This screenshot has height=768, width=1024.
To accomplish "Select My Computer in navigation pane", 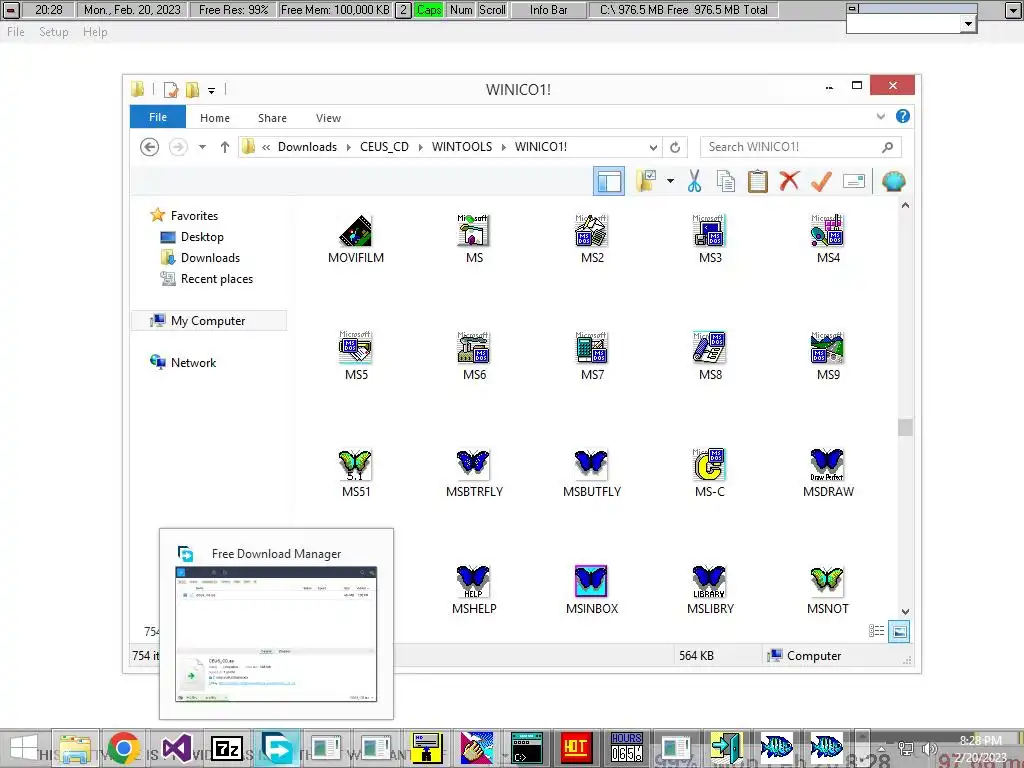I will (208, 321).
